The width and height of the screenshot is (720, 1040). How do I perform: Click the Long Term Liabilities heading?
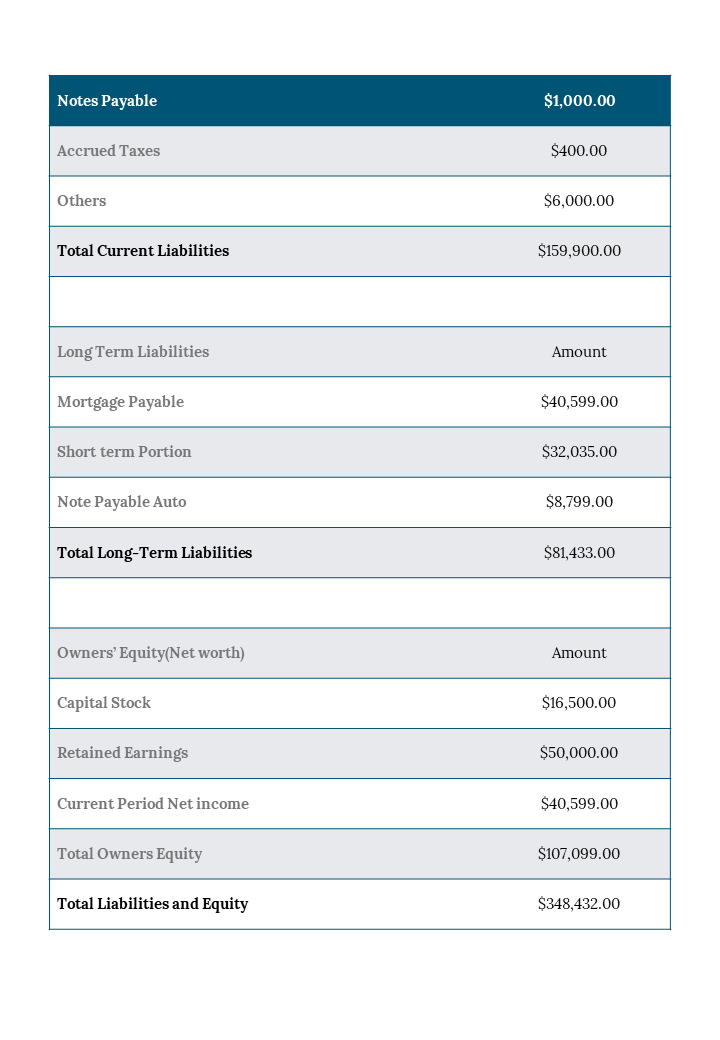[133, 352]
